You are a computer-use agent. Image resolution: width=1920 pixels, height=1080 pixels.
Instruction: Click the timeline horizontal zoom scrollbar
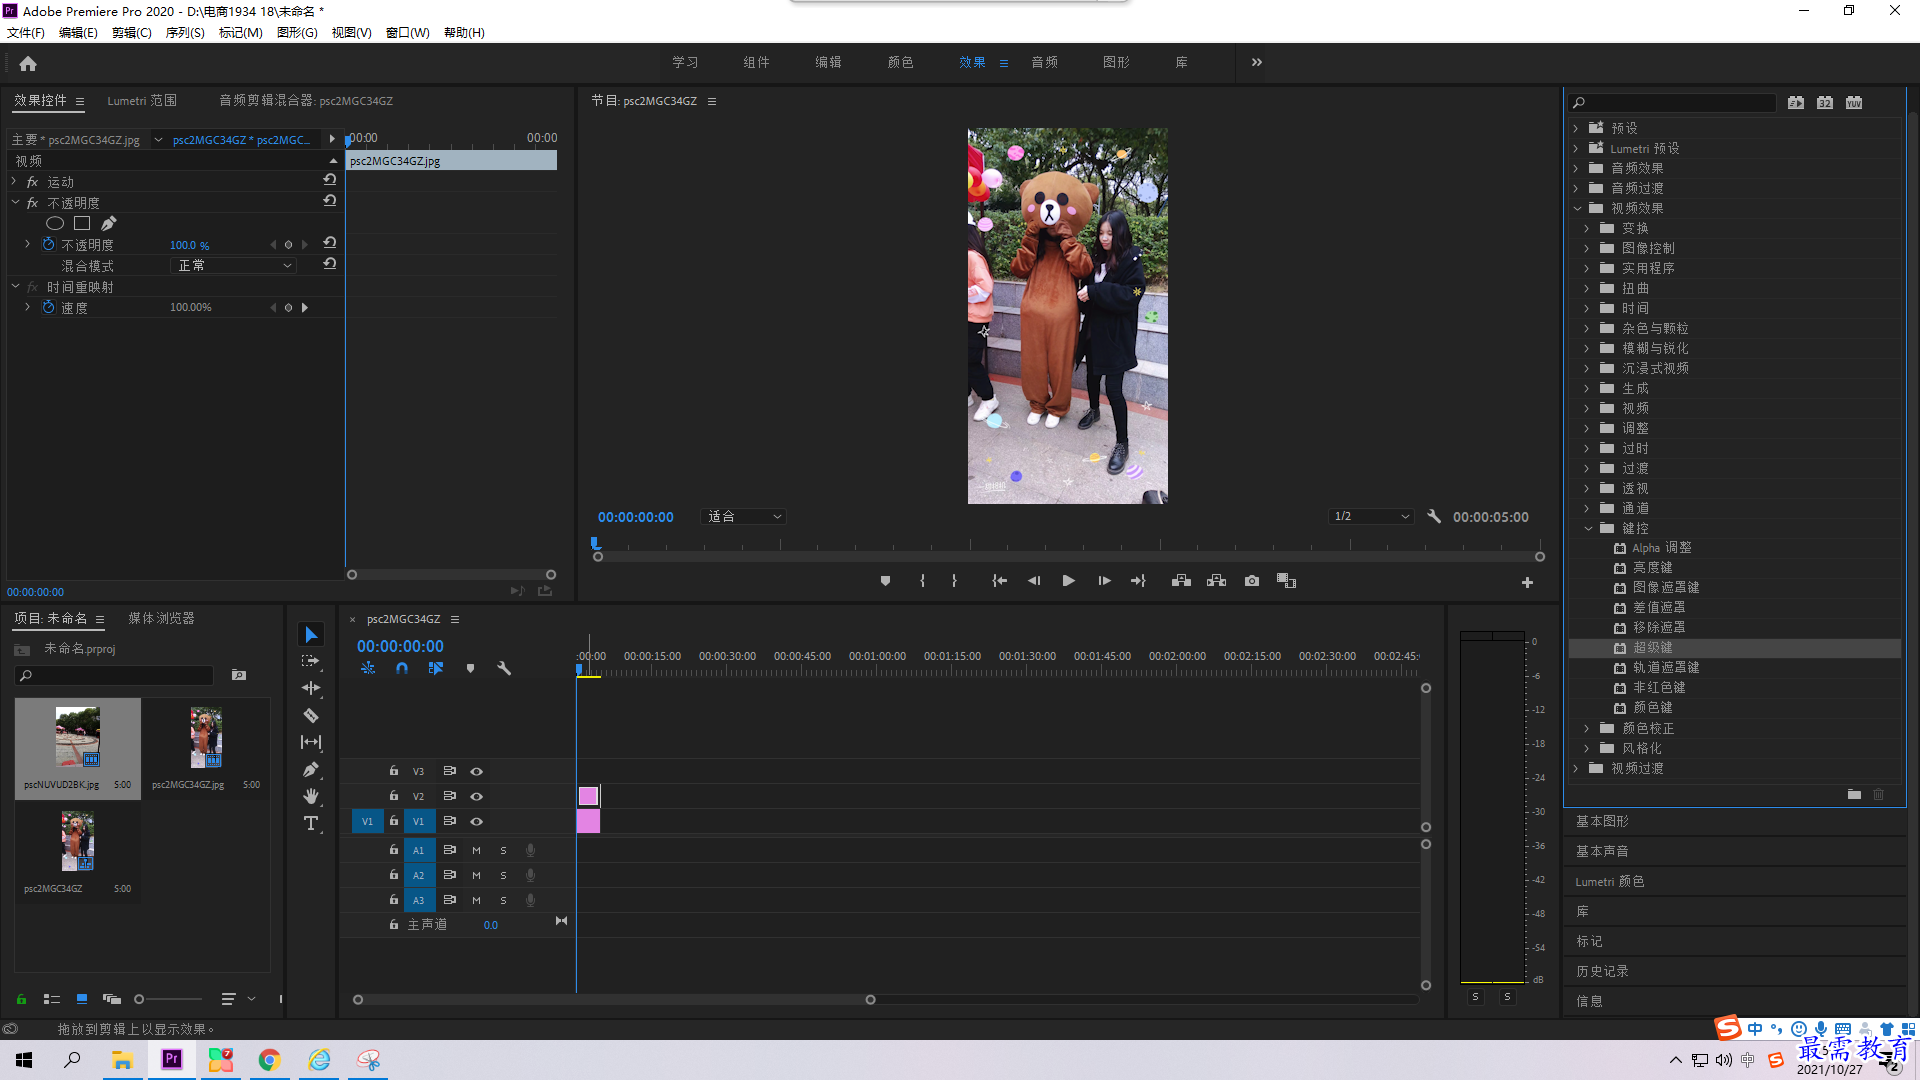614,999
